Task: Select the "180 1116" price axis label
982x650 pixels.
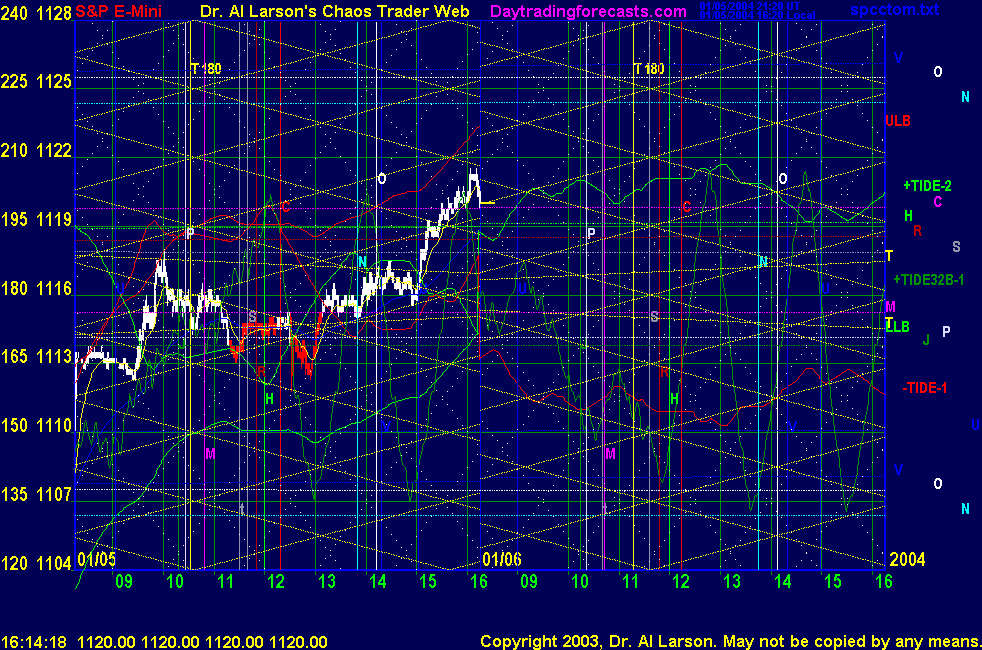Action: (36, 289)
